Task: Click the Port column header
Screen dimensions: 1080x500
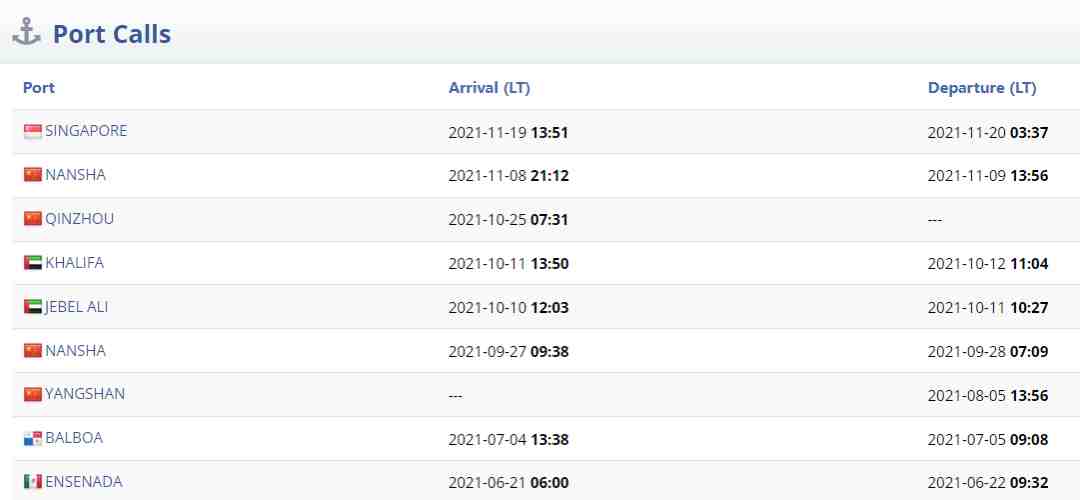Action: pyautogui.click(x=39, y=88)
